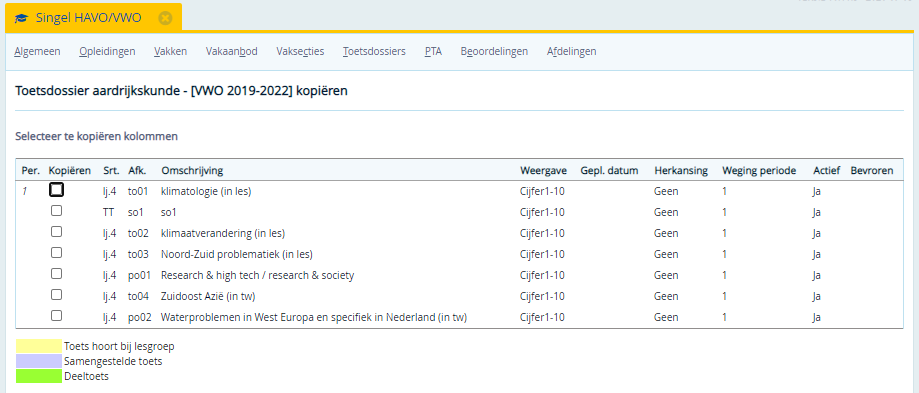
Task: Click the yellow 'Toets hoort bij lesgroep' swatch
Action: (39, 346)
